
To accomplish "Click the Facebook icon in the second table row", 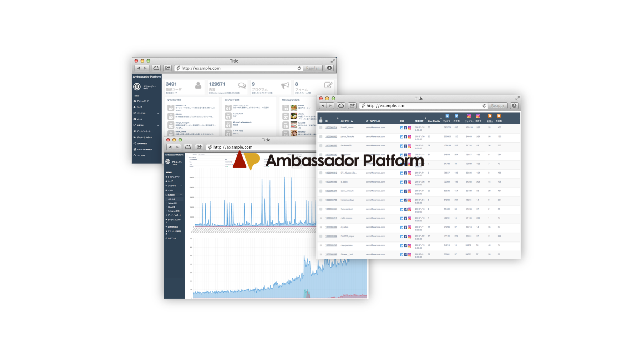I will pyautogui.click(x=405, y=137).
